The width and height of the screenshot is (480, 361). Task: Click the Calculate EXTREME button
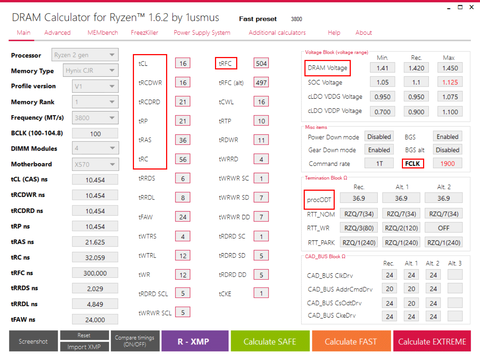click(x=432, y=341)
